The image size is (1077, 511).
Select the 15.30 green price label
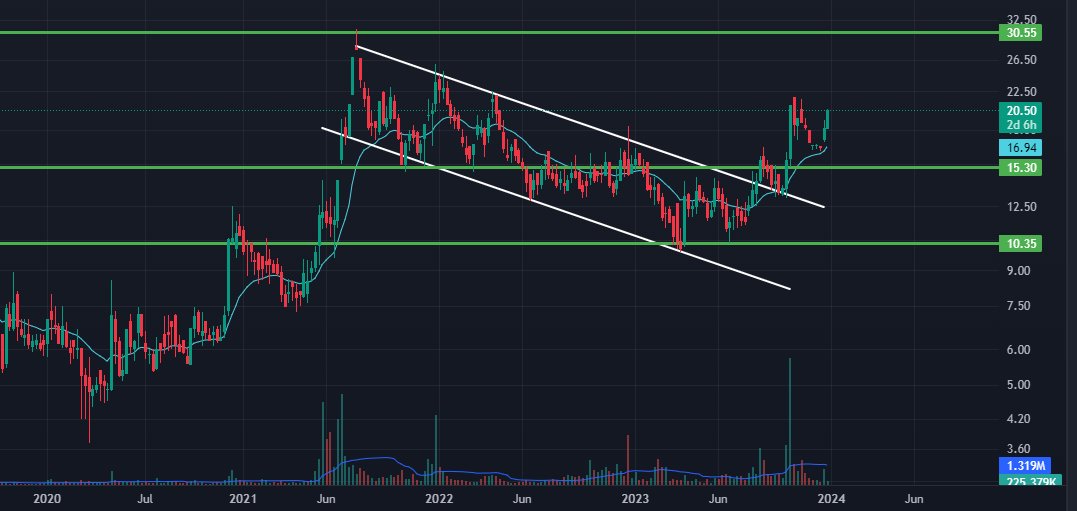[1020, 168]
